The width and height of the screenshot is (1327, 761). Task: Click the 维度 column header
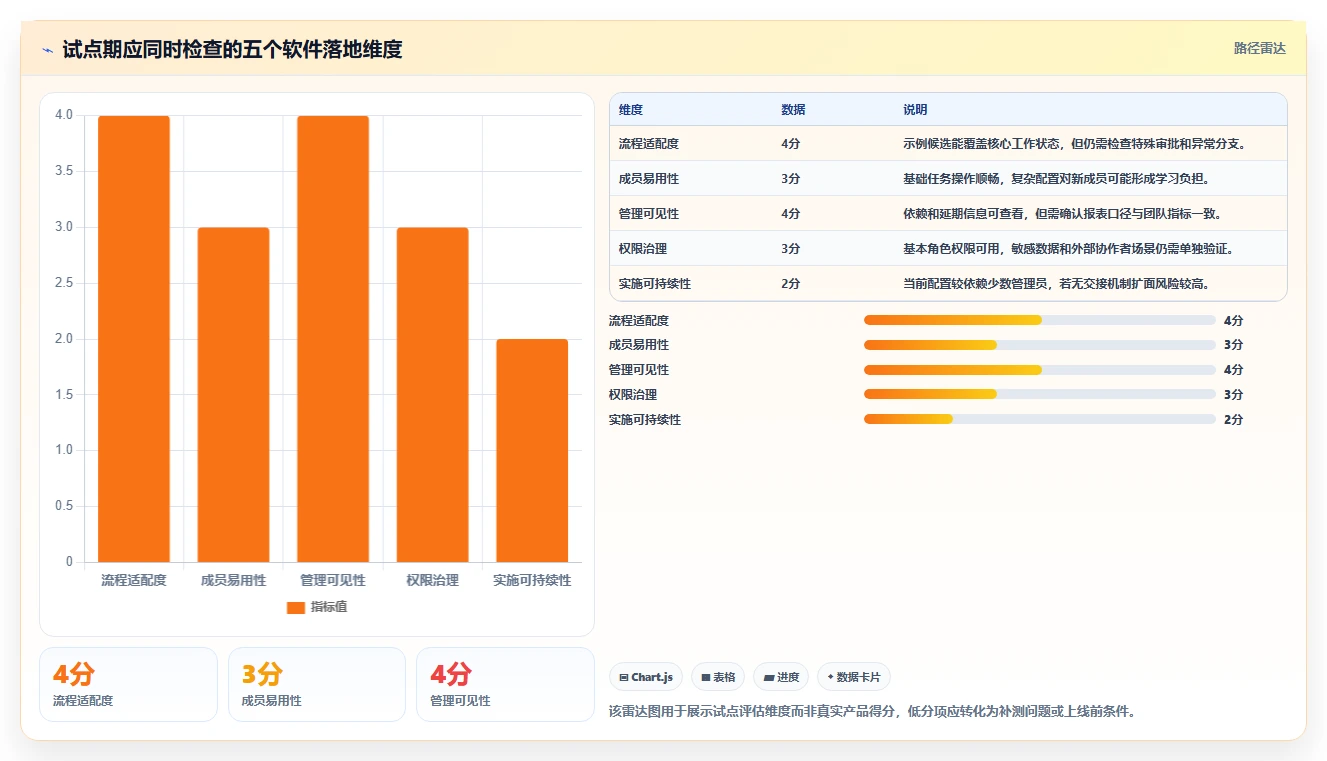(631, 110)
